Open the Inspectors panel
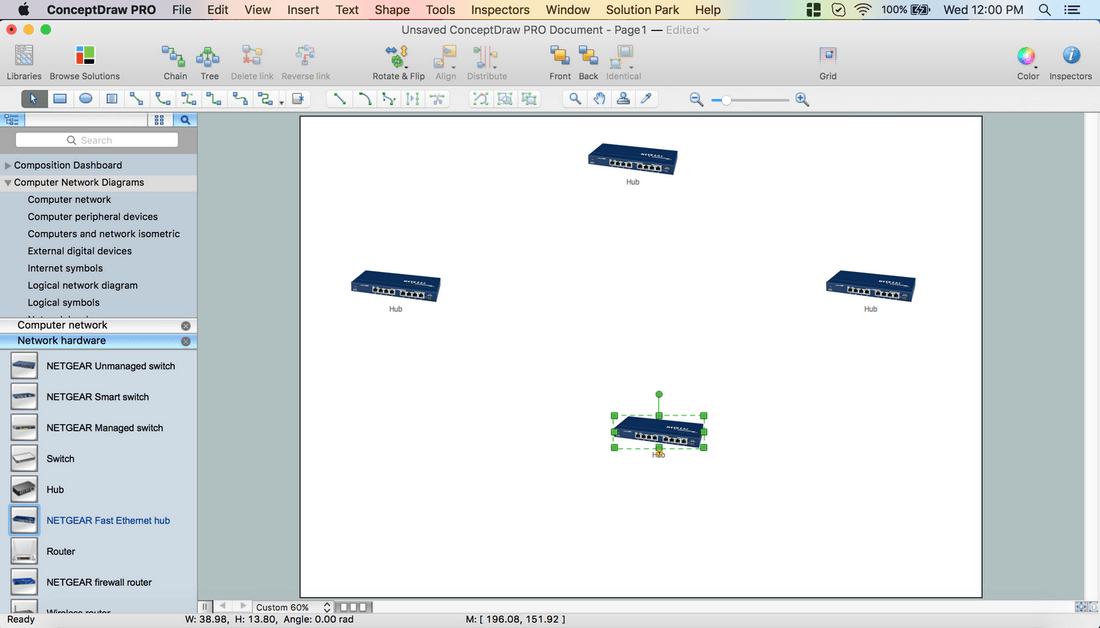Screen dimensions: 1100x628 point(1070,61)
